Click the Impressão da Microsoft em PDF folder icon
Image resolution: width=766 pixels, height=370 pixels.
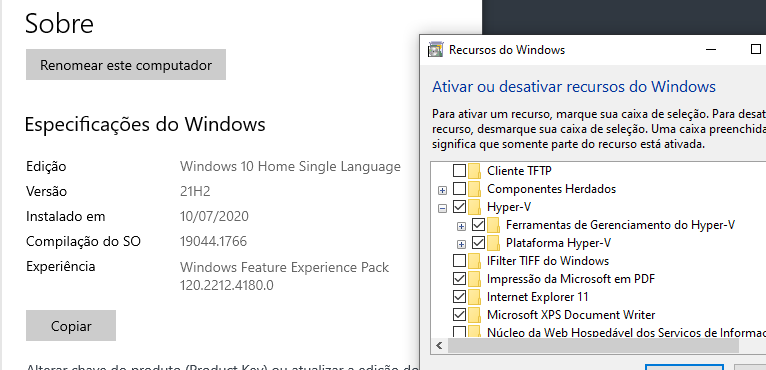click(x=475, y=279)
